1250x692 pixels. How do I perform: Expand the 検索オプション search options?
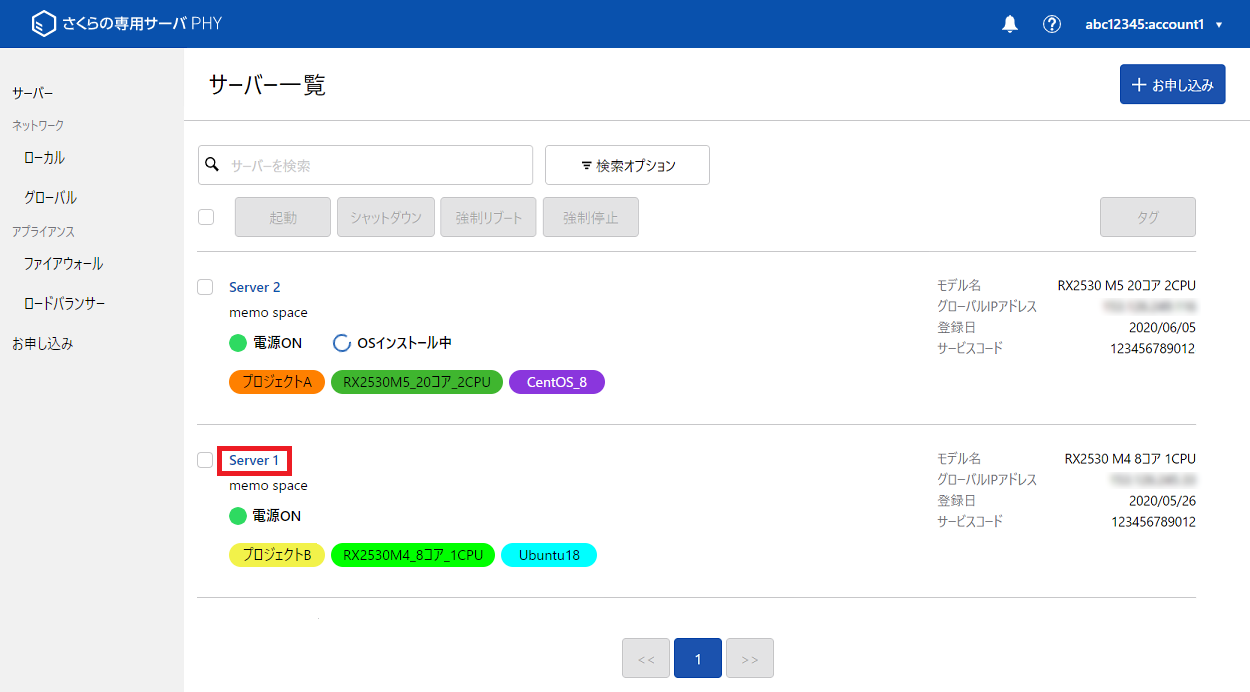pyautogui.click(x=627, y=165)
